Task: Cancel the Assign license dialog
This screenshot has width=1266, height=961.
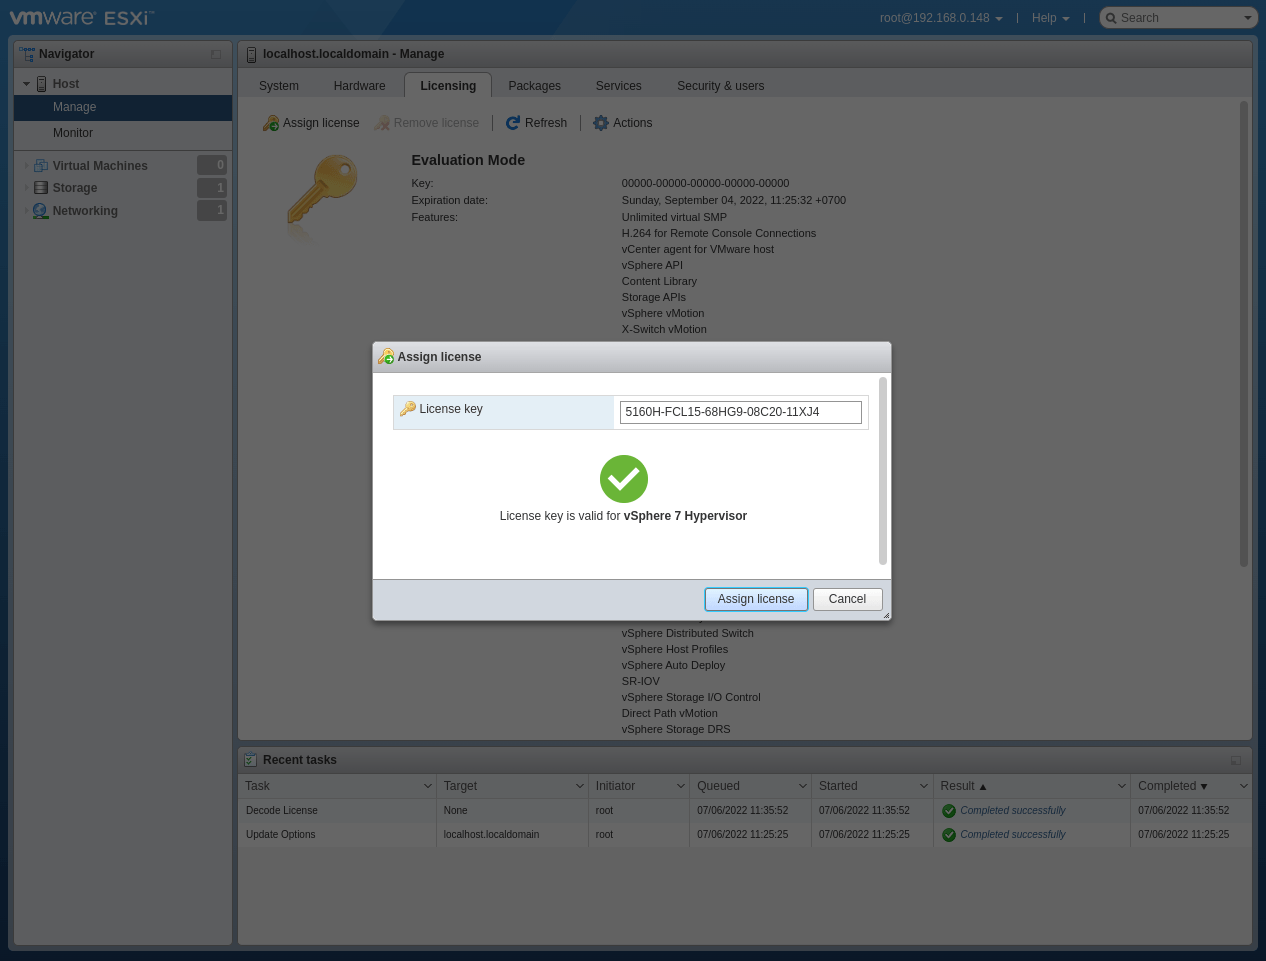Action: [847, 599]
